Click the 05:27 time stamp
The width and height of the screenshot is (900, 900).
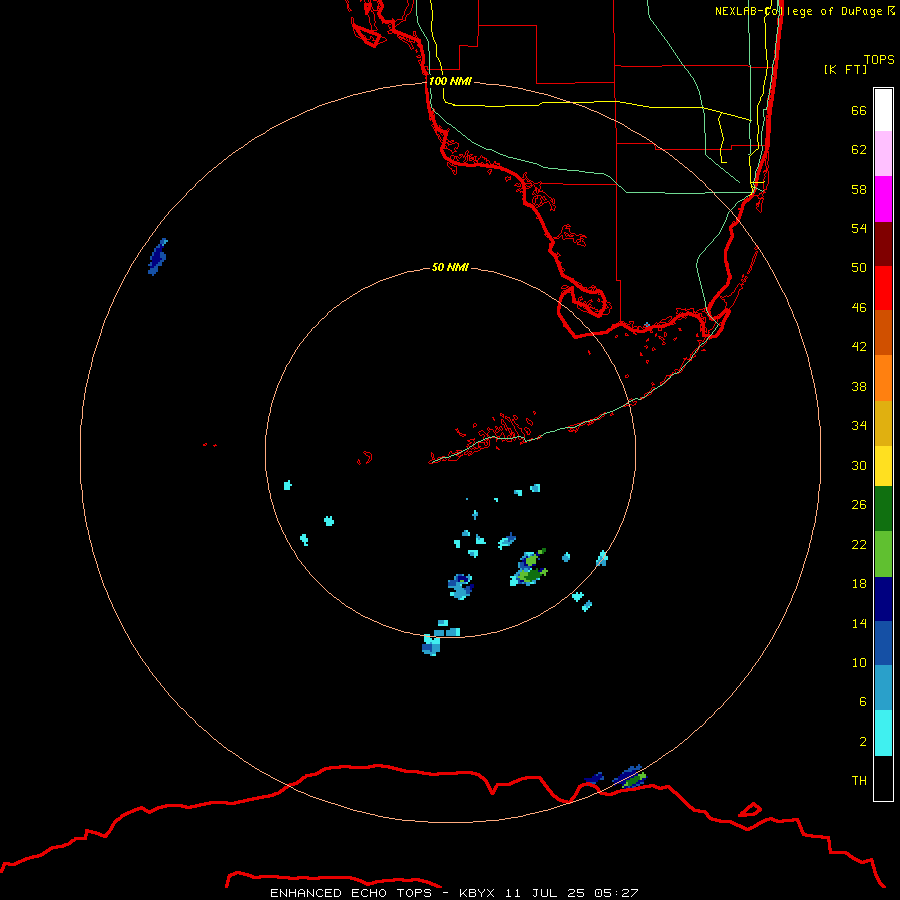(617, 893)
